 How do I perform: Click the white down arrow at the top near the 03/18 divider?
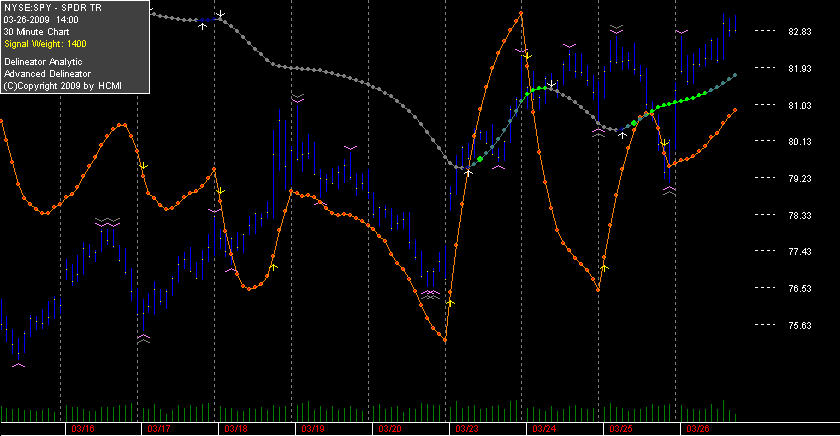(220, 14)
